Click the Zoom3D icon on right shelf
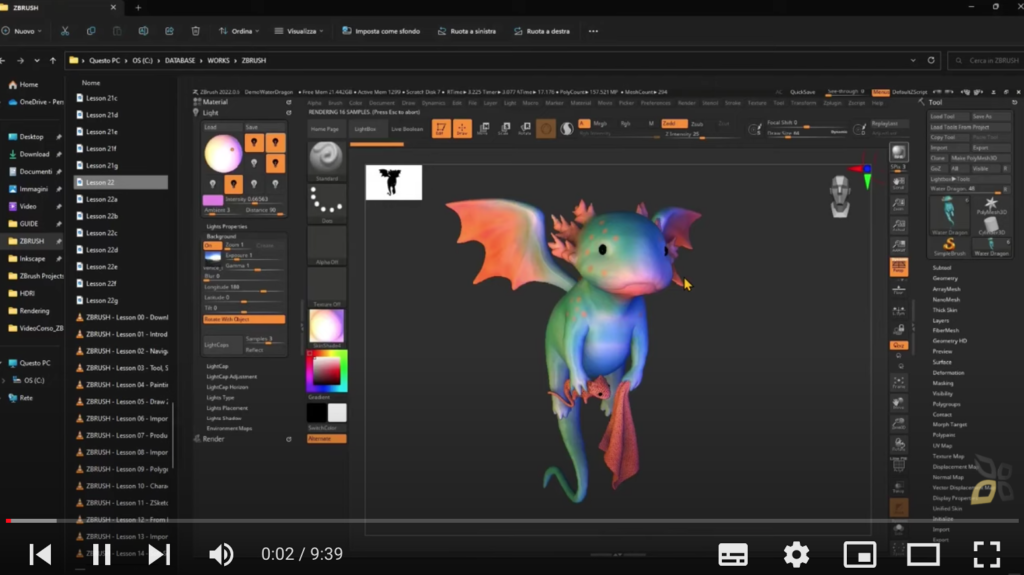 (x=899, y=424)
